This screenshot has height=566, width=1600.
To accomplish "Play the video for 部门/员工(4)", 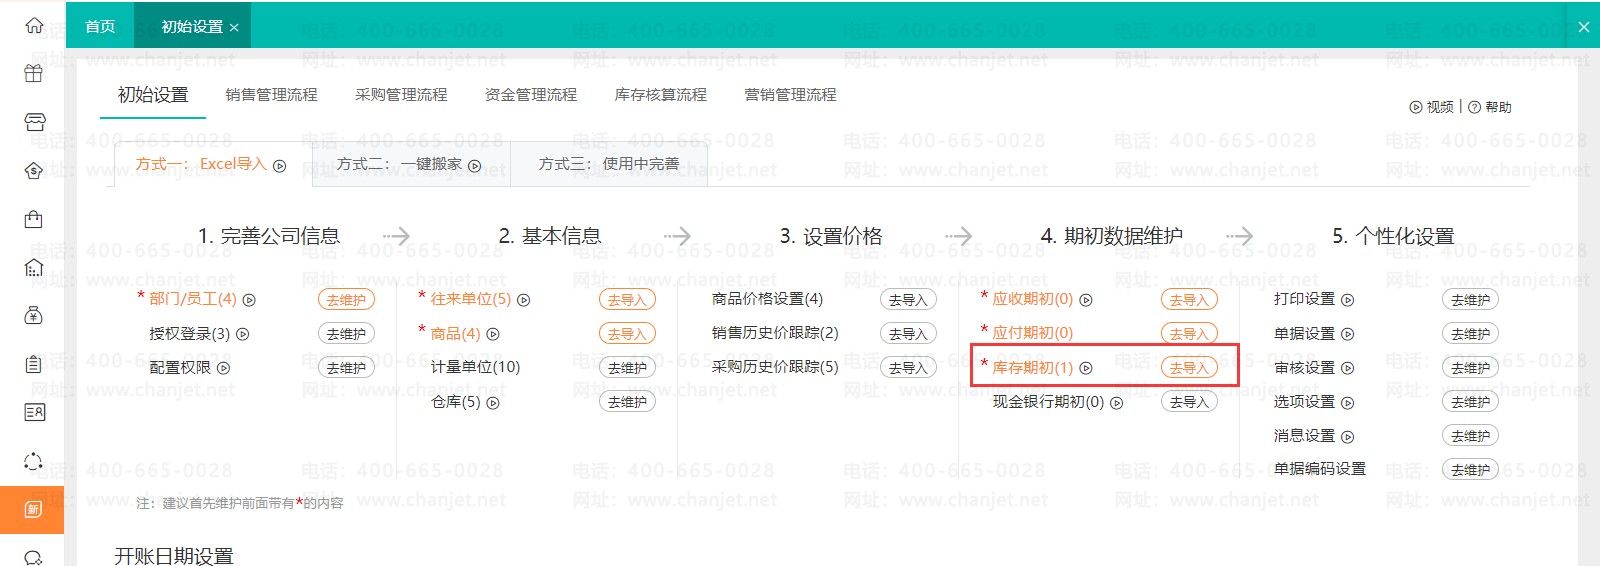I will click(x=250, y=300).
